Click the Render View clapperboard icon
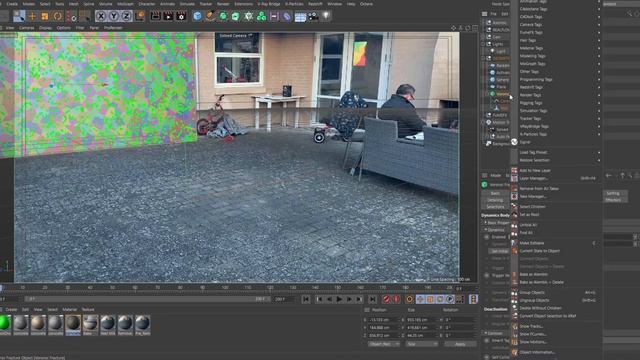 coord(156,16)
